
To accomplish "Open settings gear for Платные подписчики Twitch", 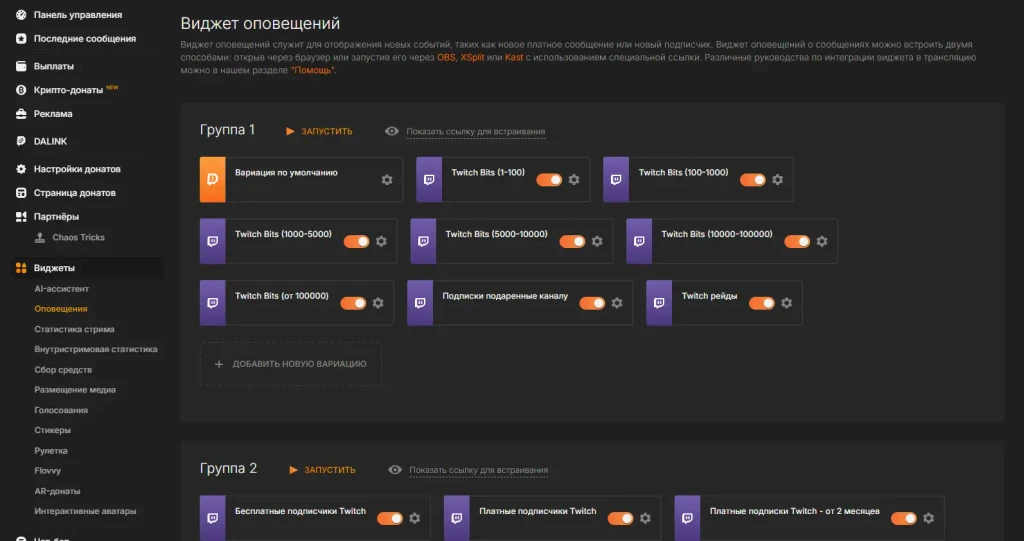I will (645, 518).
